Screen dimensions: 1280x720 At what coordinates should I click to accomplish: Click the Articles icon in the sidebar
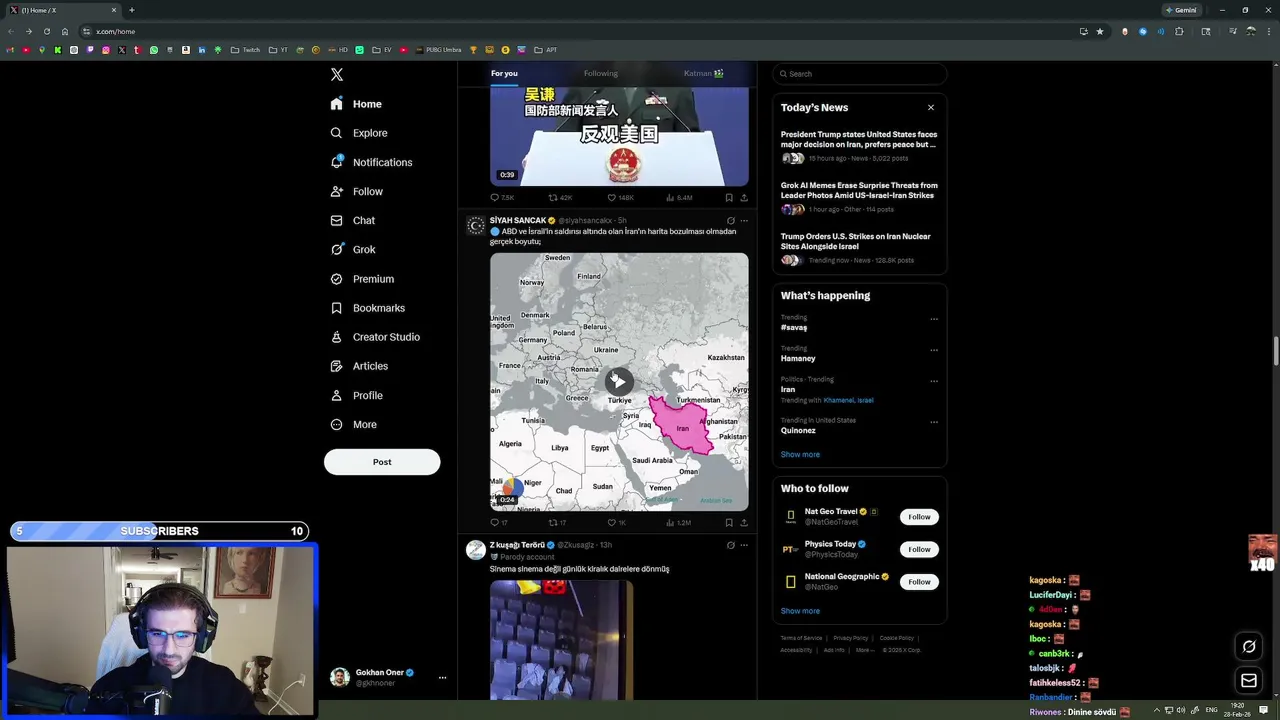pyautogui.click(x=336, y=366)
